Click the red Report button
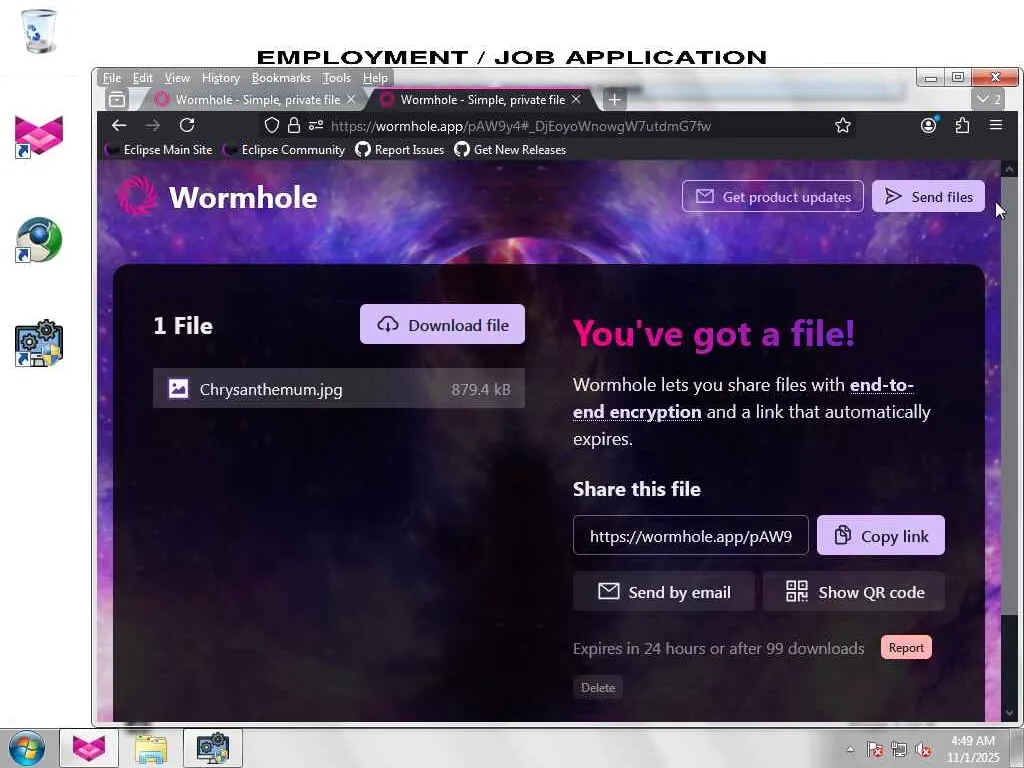1024x768 pixels. click(906, 647)
